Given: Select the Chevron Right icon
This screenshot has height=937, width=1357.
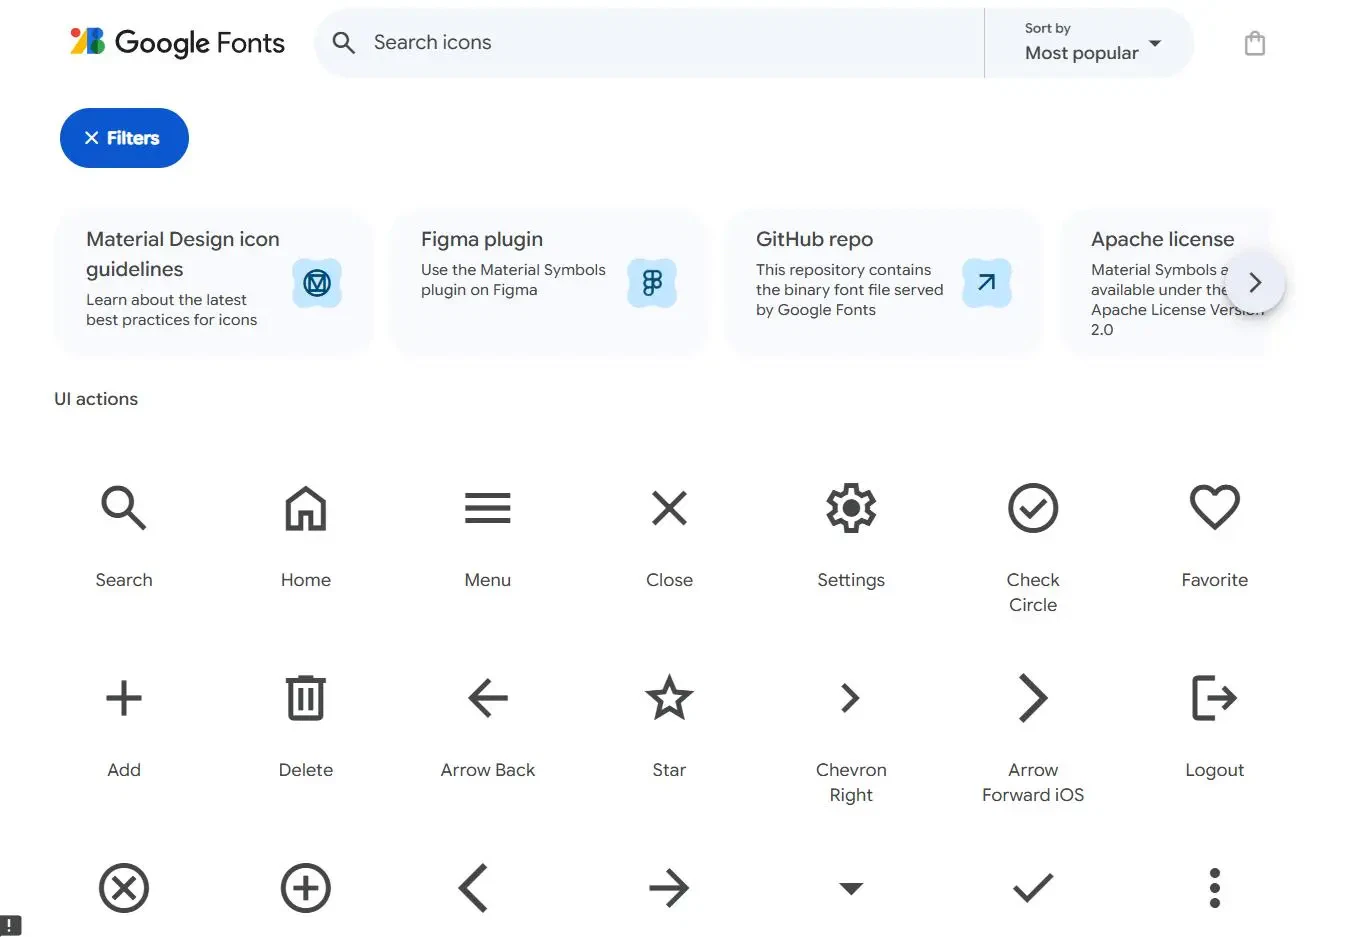Looking at the screenshot, I should click(x=850, y=698).
